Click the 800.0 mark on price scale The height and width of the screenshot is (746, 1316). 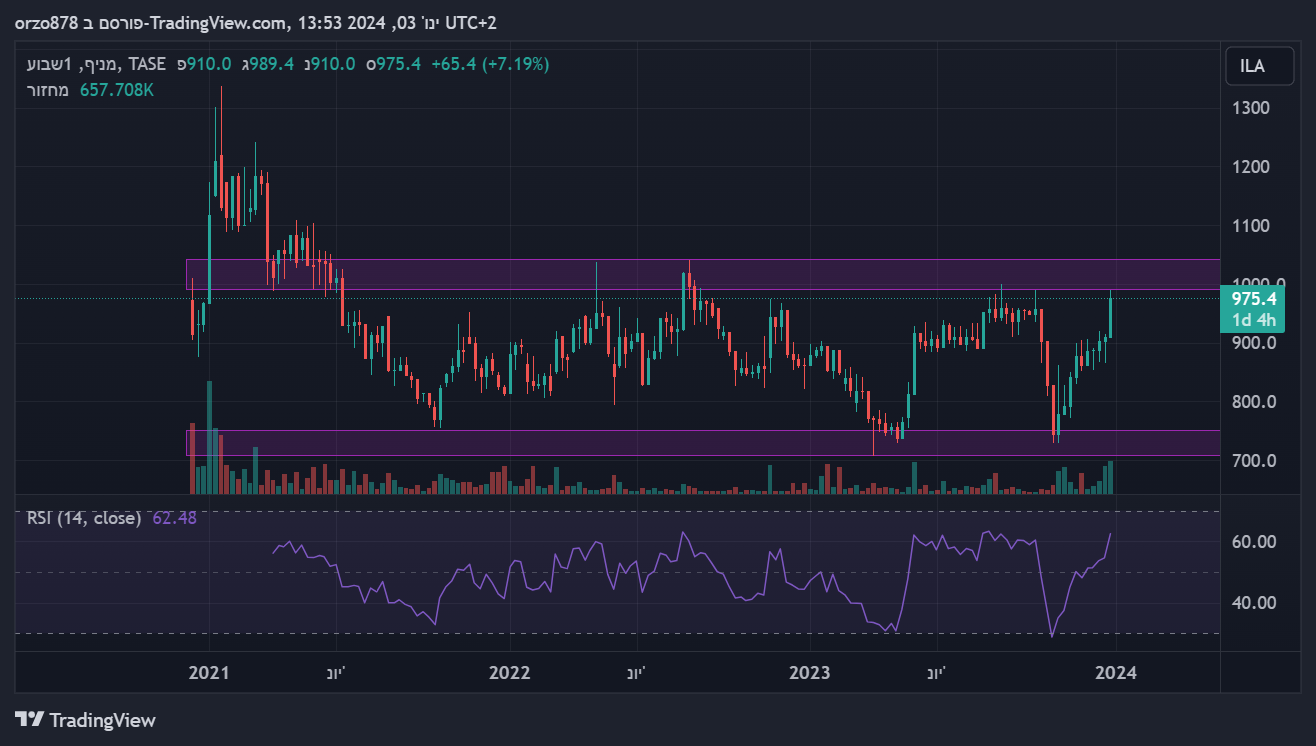(1253, 402)
